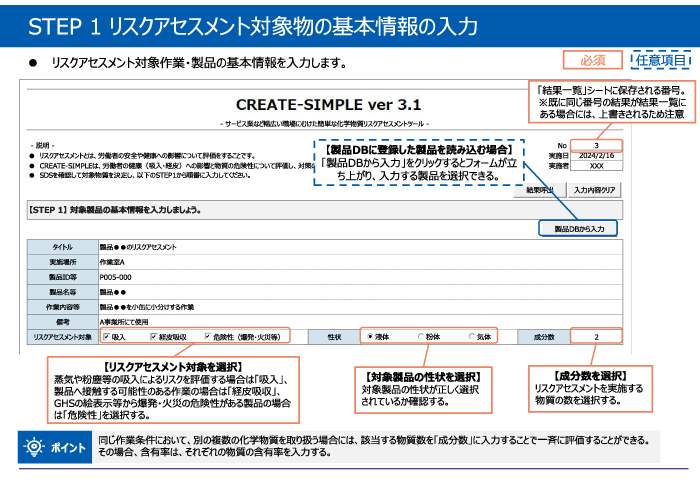Toggle the 吸入 checkbox
Image resolution: width=700 pixels, height=495 pixels.
(x=105, y=338)
